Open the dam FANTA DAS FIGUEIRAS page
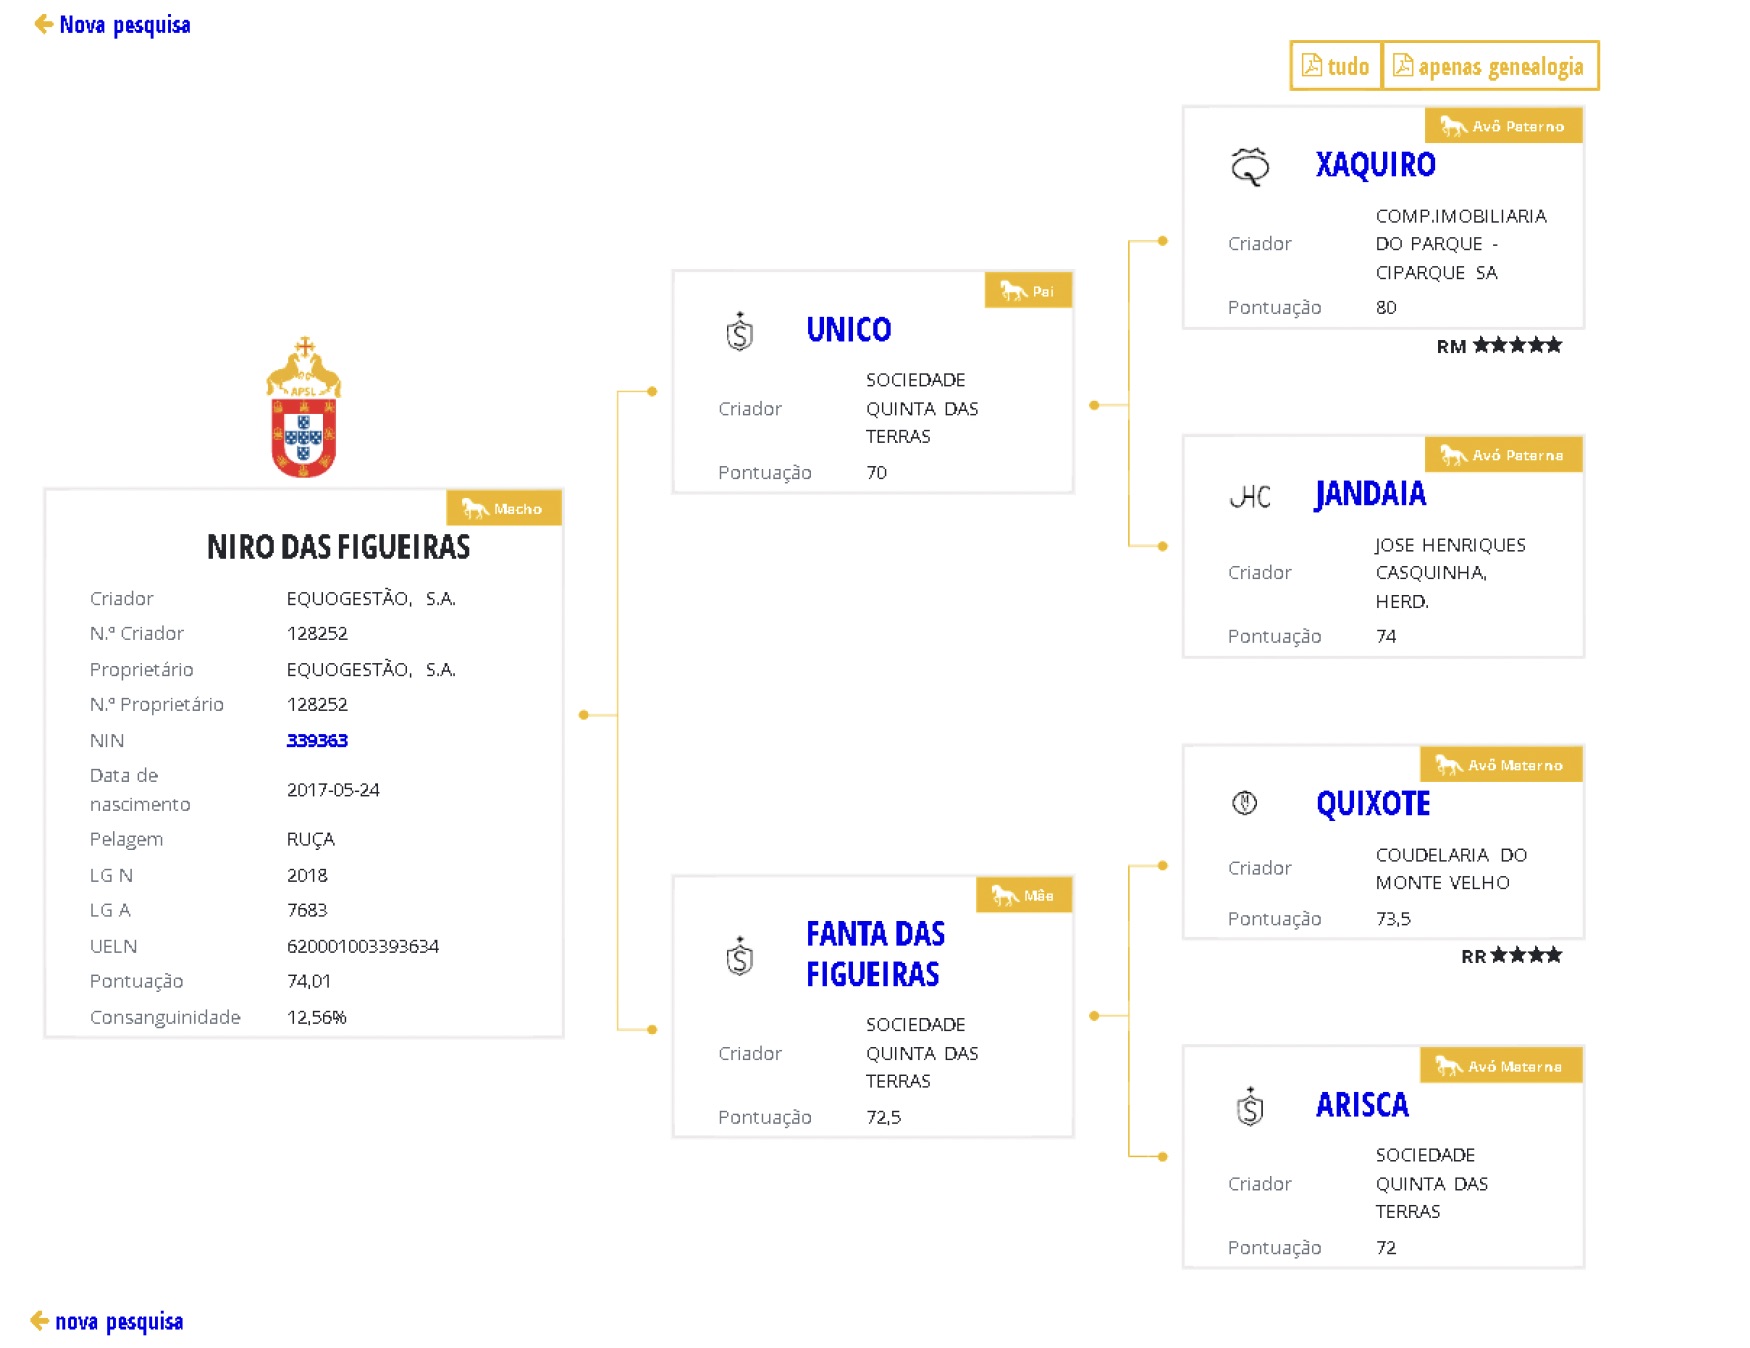This screenshot has width=1750, height=1348. coord(874,954)
